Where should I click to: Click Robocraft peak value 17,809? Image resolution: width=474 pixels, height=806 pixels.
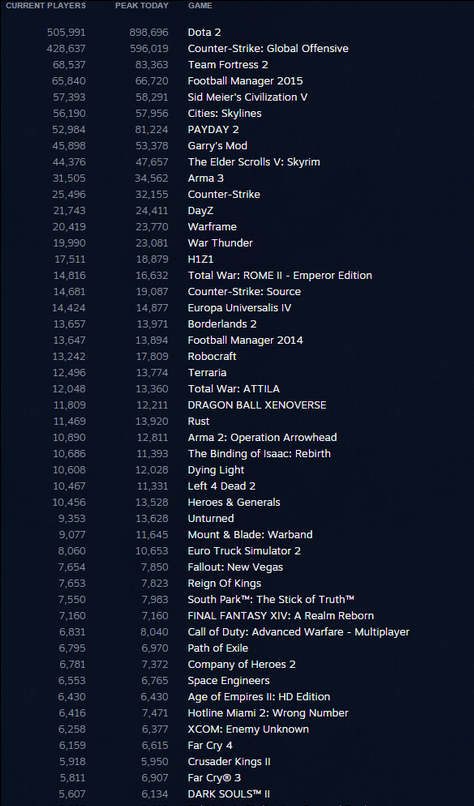click(x=152, y=356)
